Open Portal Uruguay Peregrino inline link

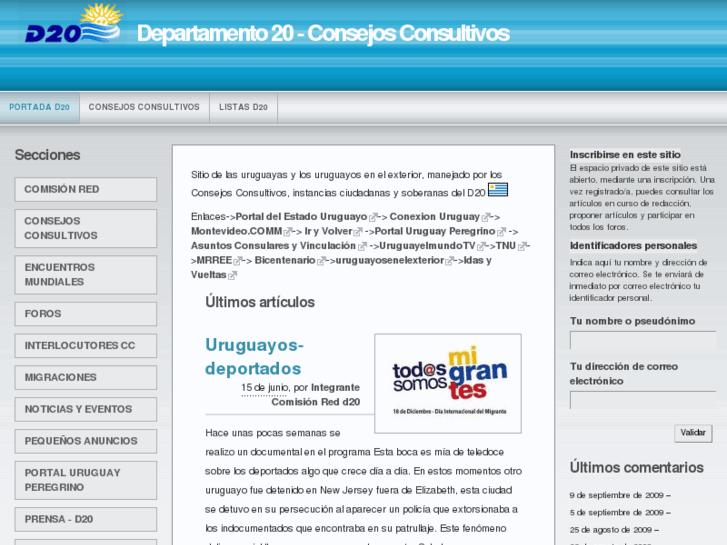click(x=435, y=231)
